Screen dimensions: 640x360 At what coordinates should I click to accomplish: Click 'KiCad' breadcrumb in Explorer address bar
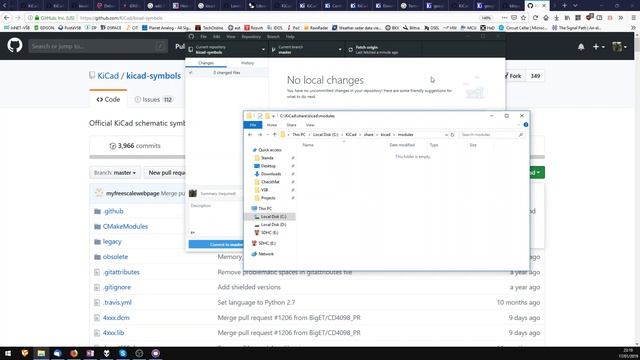pyautogui.click(x=351, y=135)
